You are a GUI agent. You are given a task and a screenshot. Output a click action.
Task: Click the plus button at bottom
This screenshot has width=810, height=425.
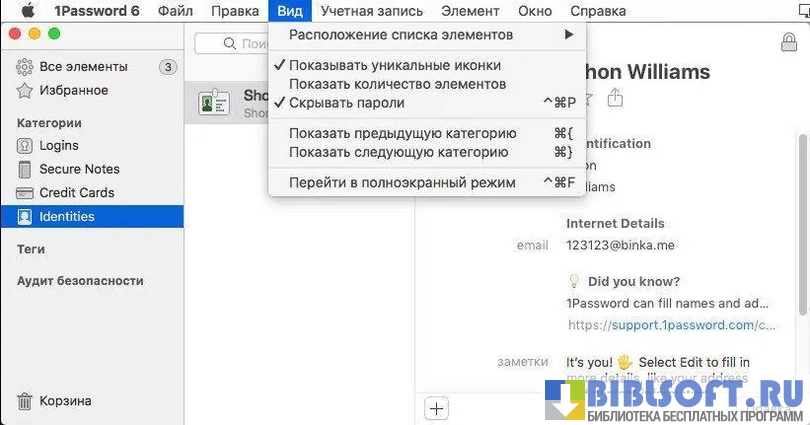436,407
